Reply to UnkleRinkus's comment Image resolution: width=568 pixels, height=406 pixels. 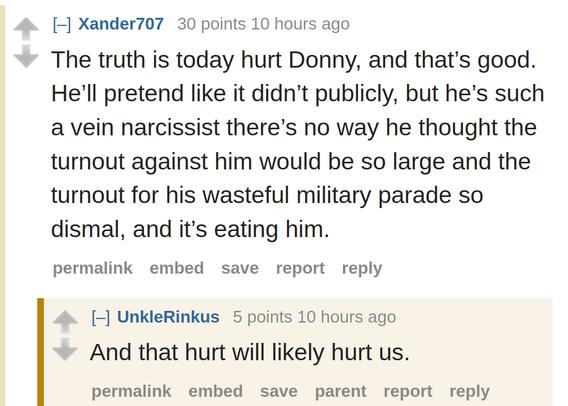pyautogui.click(x=469, y=392)
